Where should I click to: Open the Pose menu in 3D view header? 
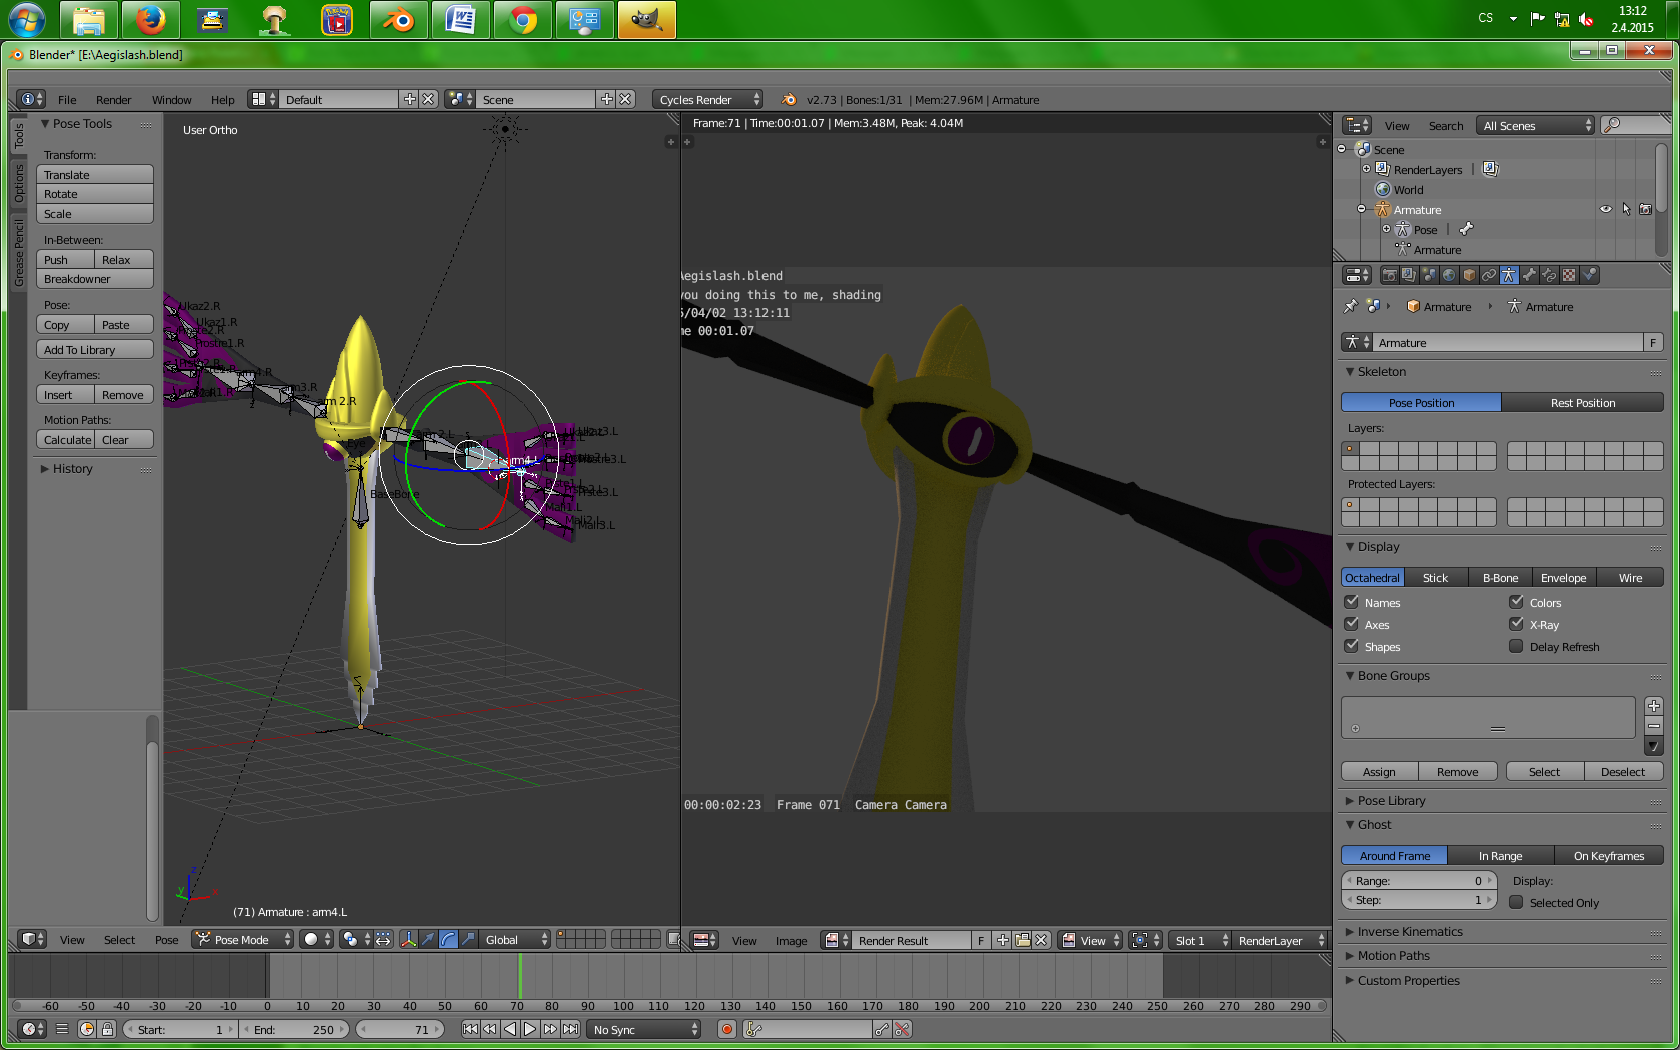pos(166,940)
